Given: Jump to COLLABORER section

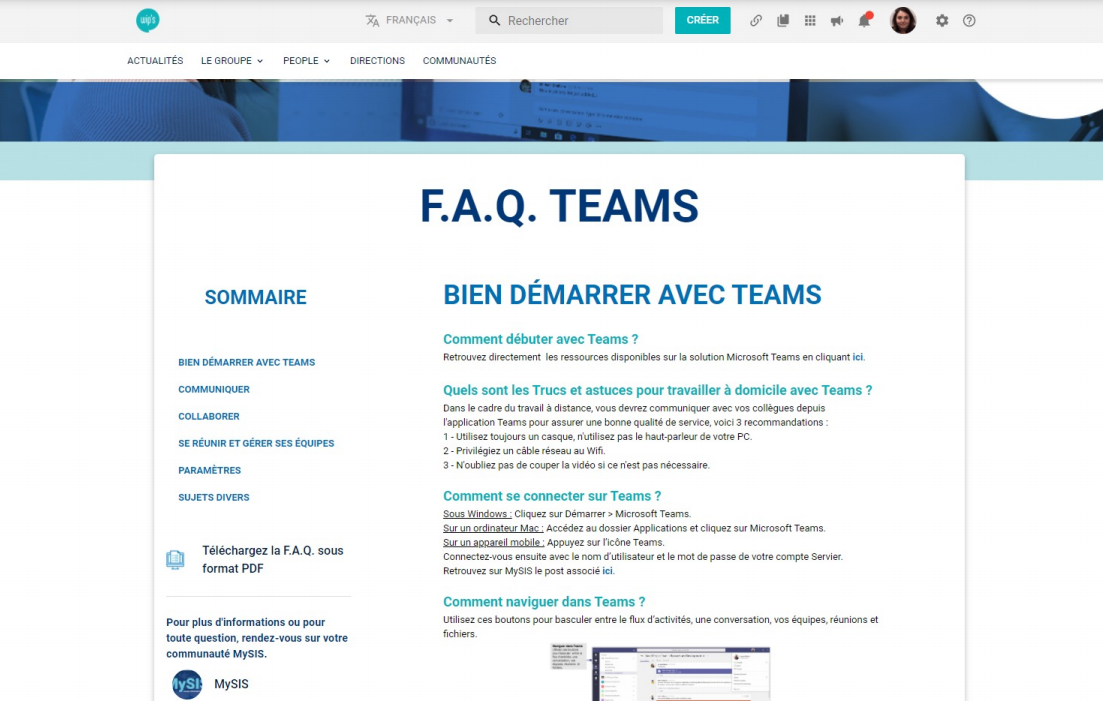Looking at the screenshot, I should pyautogui.click(x=209, y=416).
